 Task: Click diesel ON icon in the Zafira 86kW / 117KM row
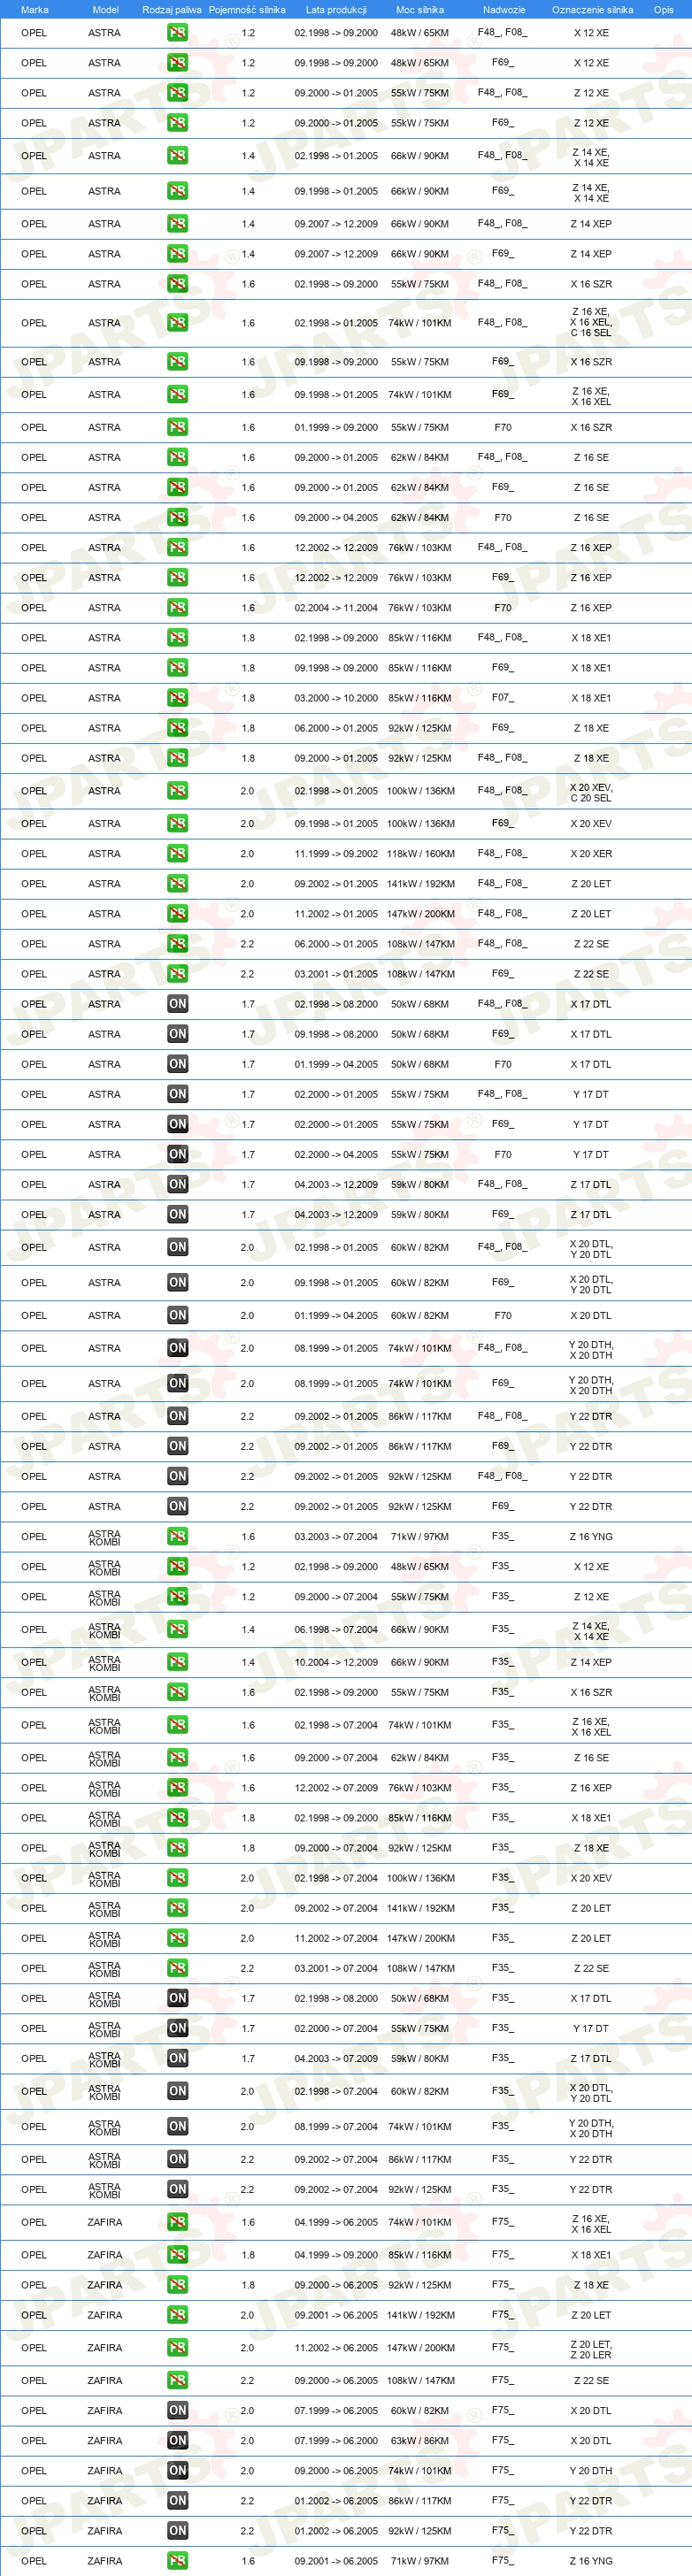coord(177,2501)
